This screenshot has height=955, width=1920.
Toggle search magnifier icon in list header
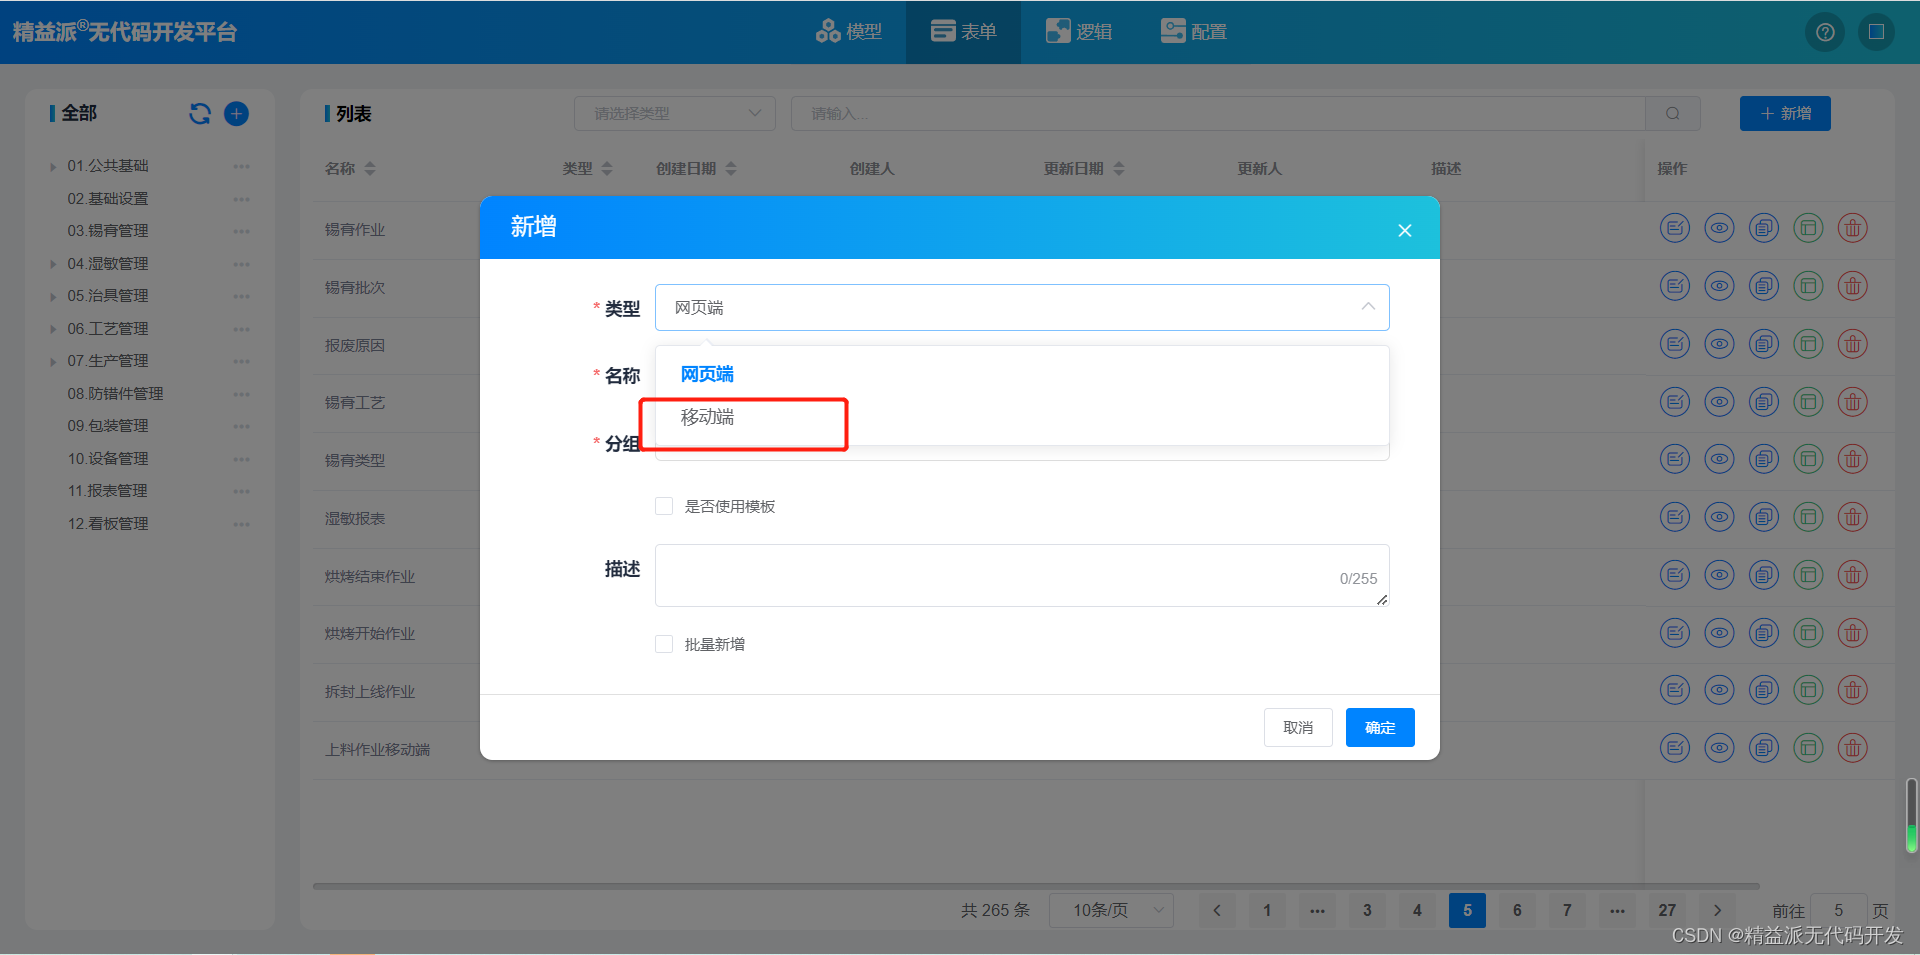[x=1672, y=113]
